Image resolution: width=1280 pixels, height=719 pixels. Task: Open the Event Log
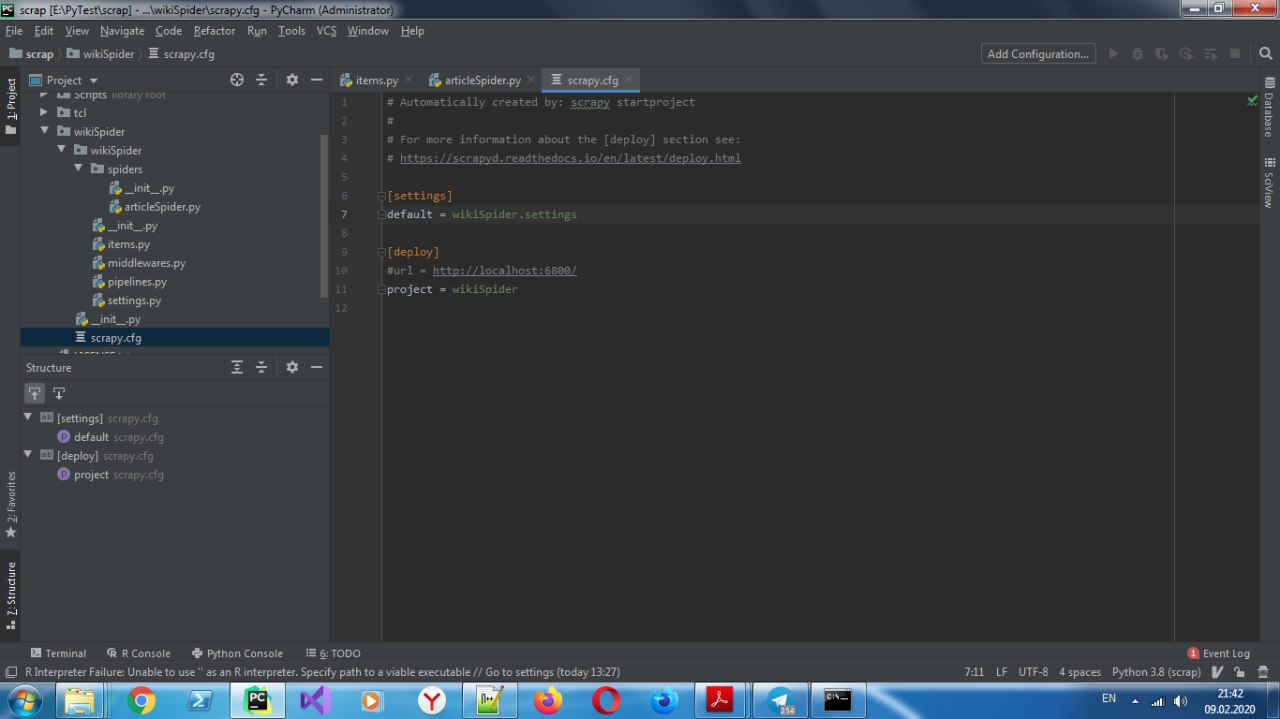[1218, 653]
